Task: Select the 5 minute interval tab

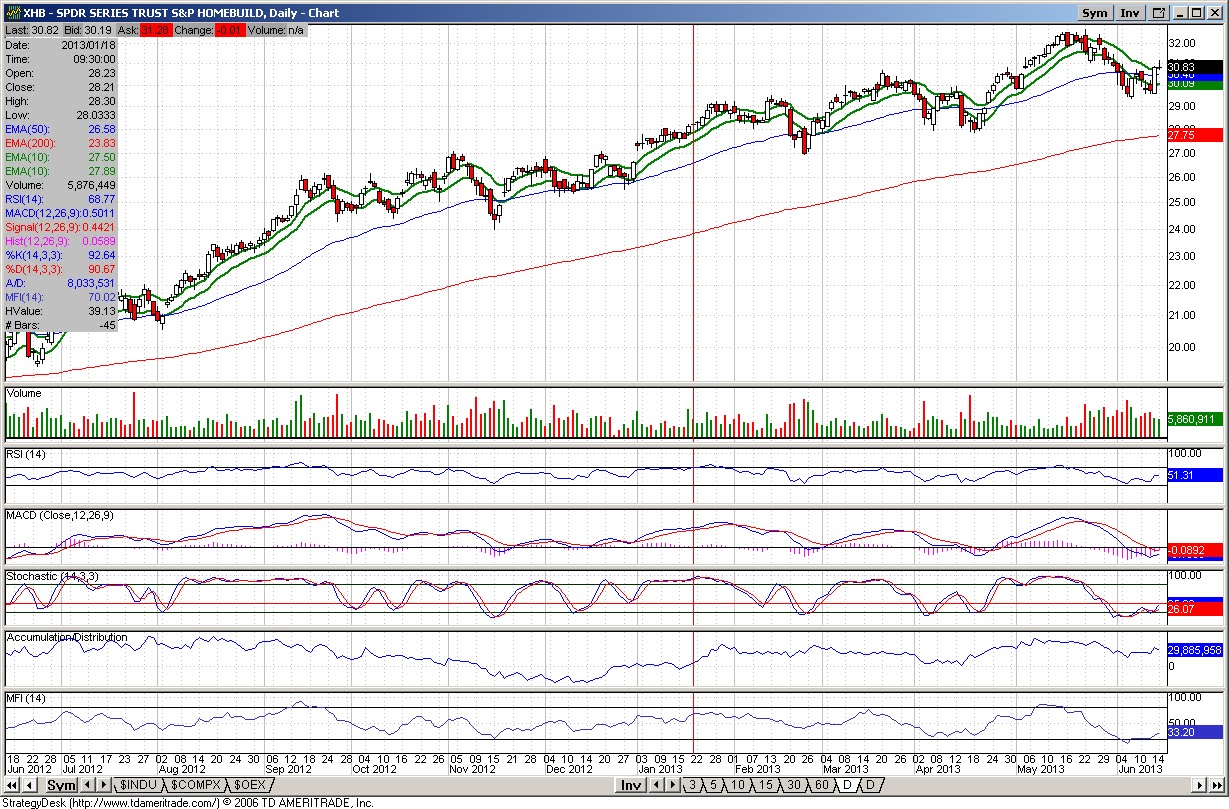Action: [714, 785]
